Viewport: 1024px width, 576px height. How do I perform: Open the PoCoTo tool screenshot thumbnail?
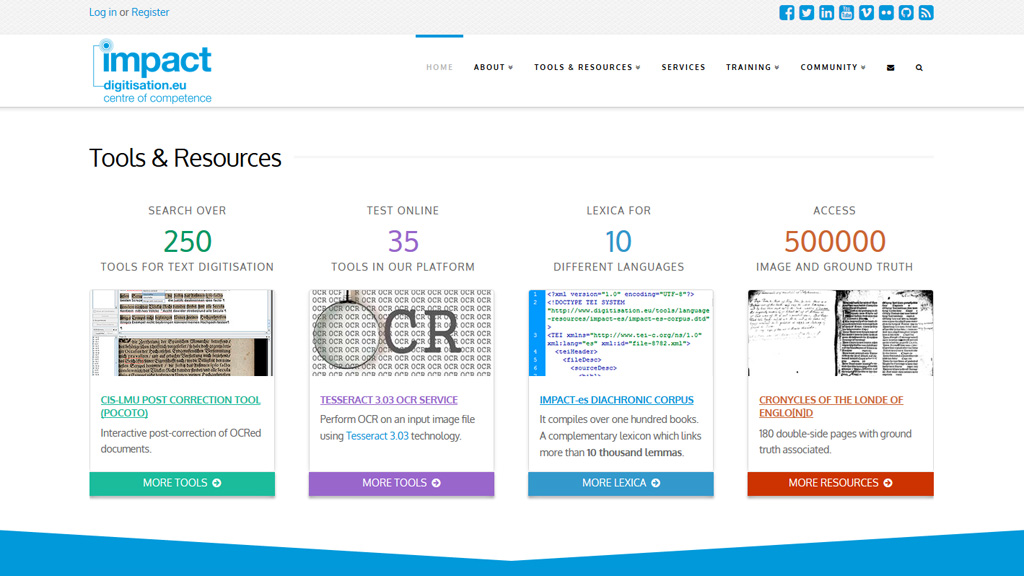coord(182,333)
